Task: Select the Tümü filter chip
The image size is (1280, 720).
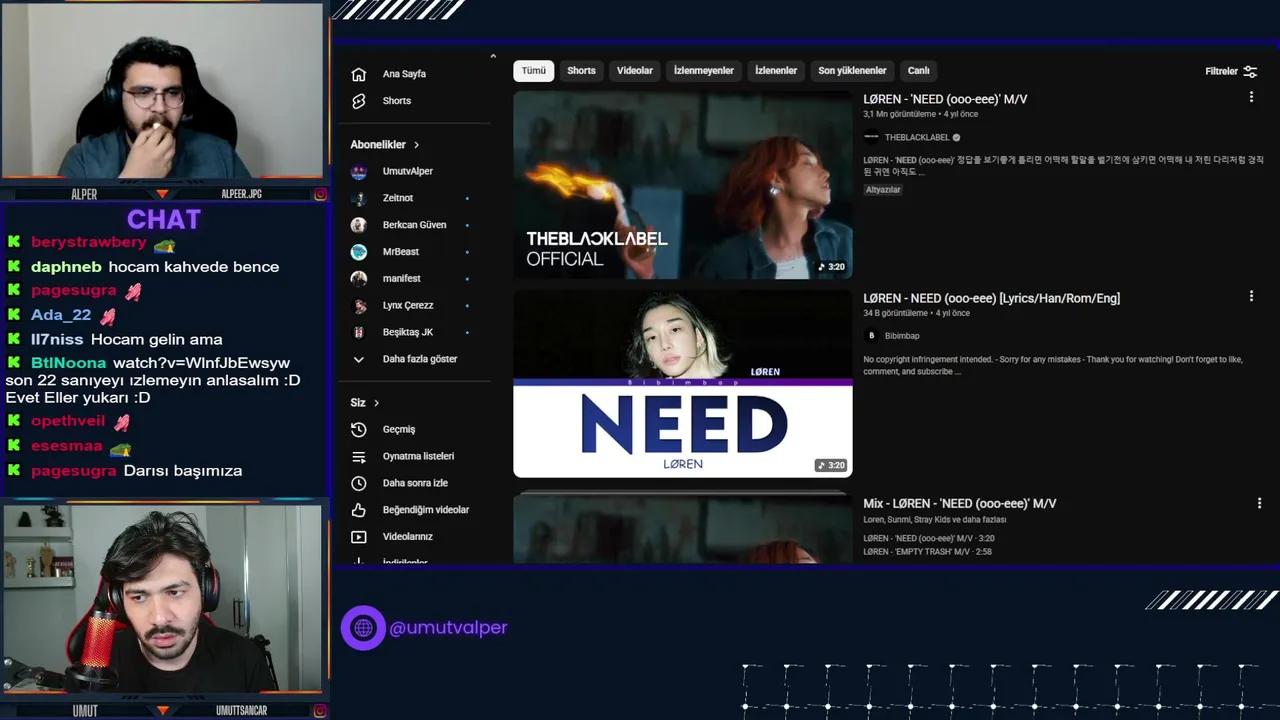Action: pyautogui.click(x=534, y=71)
